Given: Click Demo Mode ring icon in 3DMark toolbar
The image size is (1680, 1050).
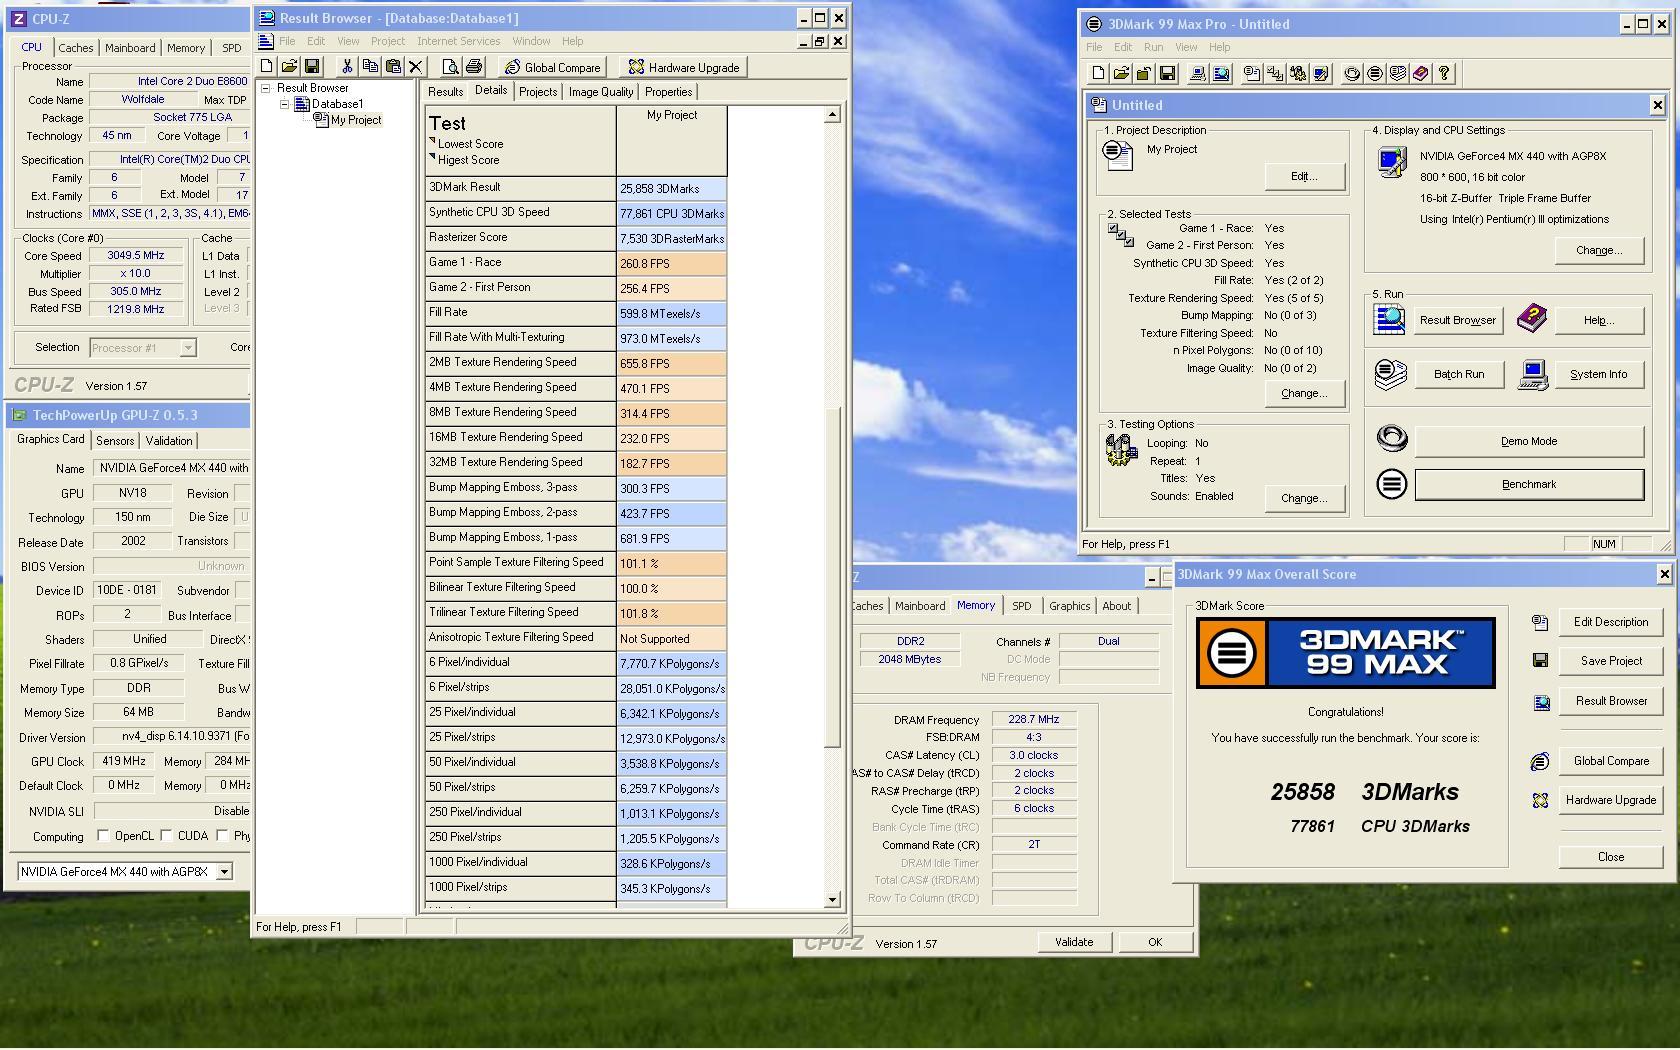Looking at the screenshot, I should 1352,73.
